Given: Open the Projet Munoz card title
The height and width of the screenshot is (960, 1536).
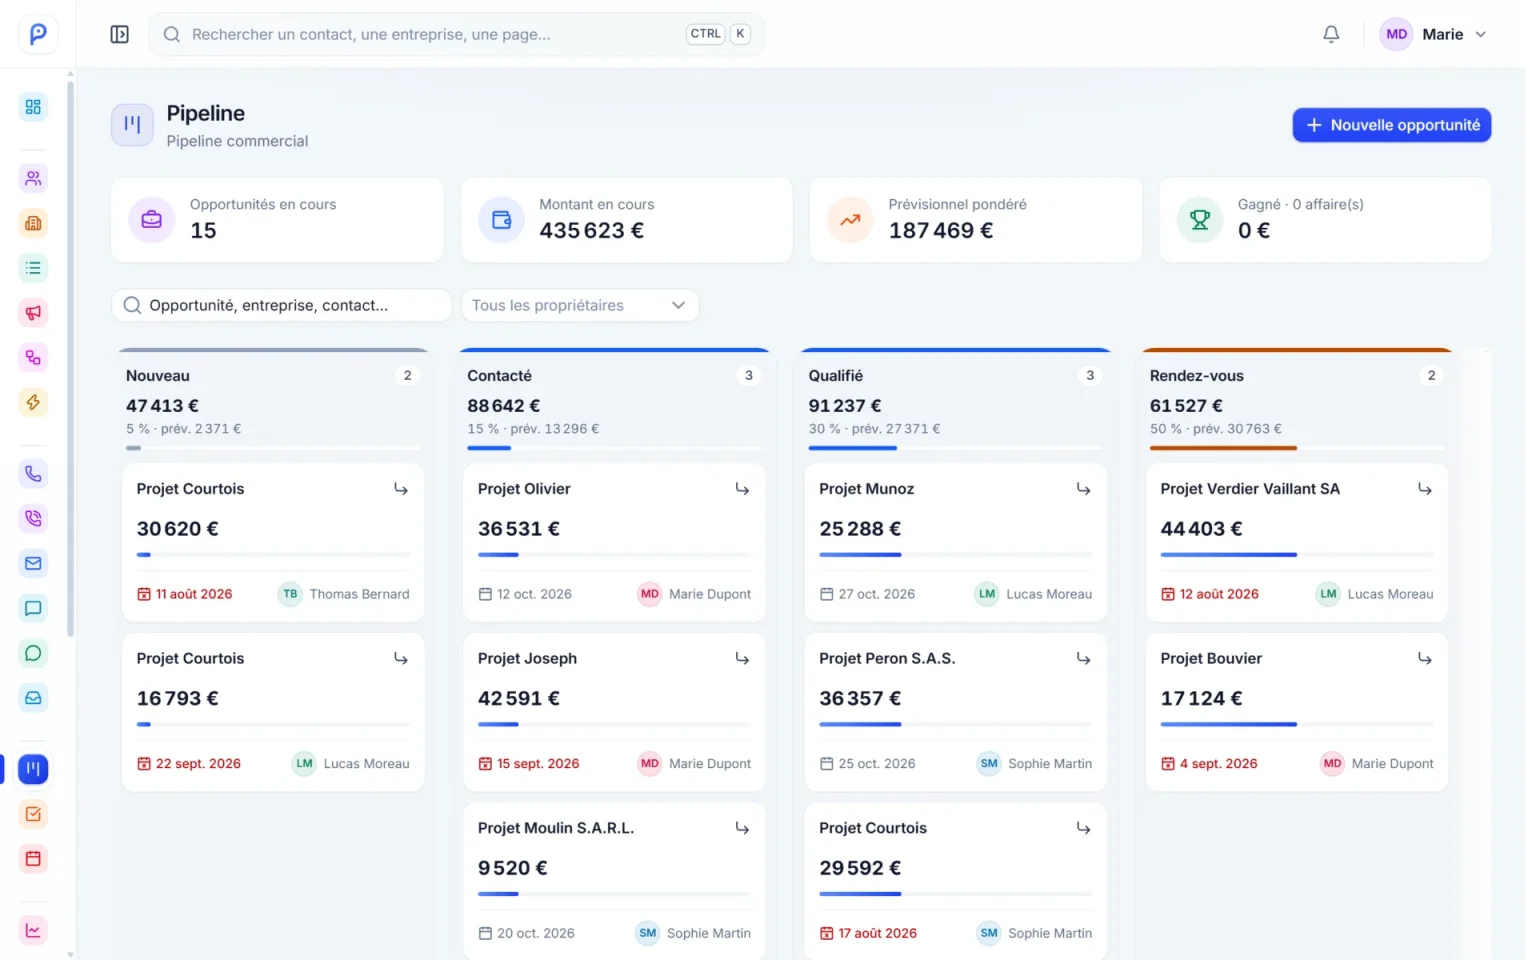Looking at the screenshot, I should click(867, 489).
